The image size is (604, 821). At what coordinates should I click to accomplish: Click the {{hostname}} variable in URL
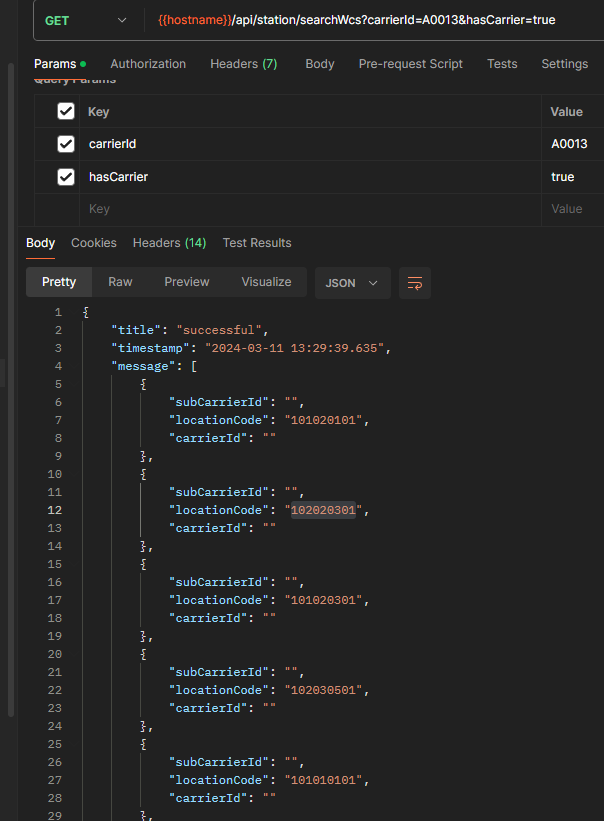tap(195, 20)
